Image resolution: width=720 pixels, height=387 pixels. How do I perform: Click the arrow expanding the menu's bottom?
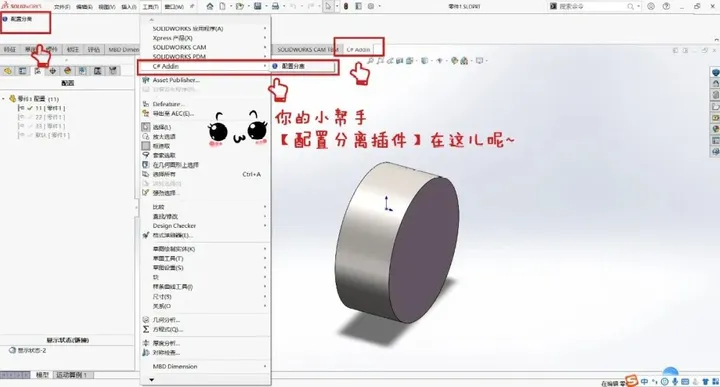click(152, 380)
